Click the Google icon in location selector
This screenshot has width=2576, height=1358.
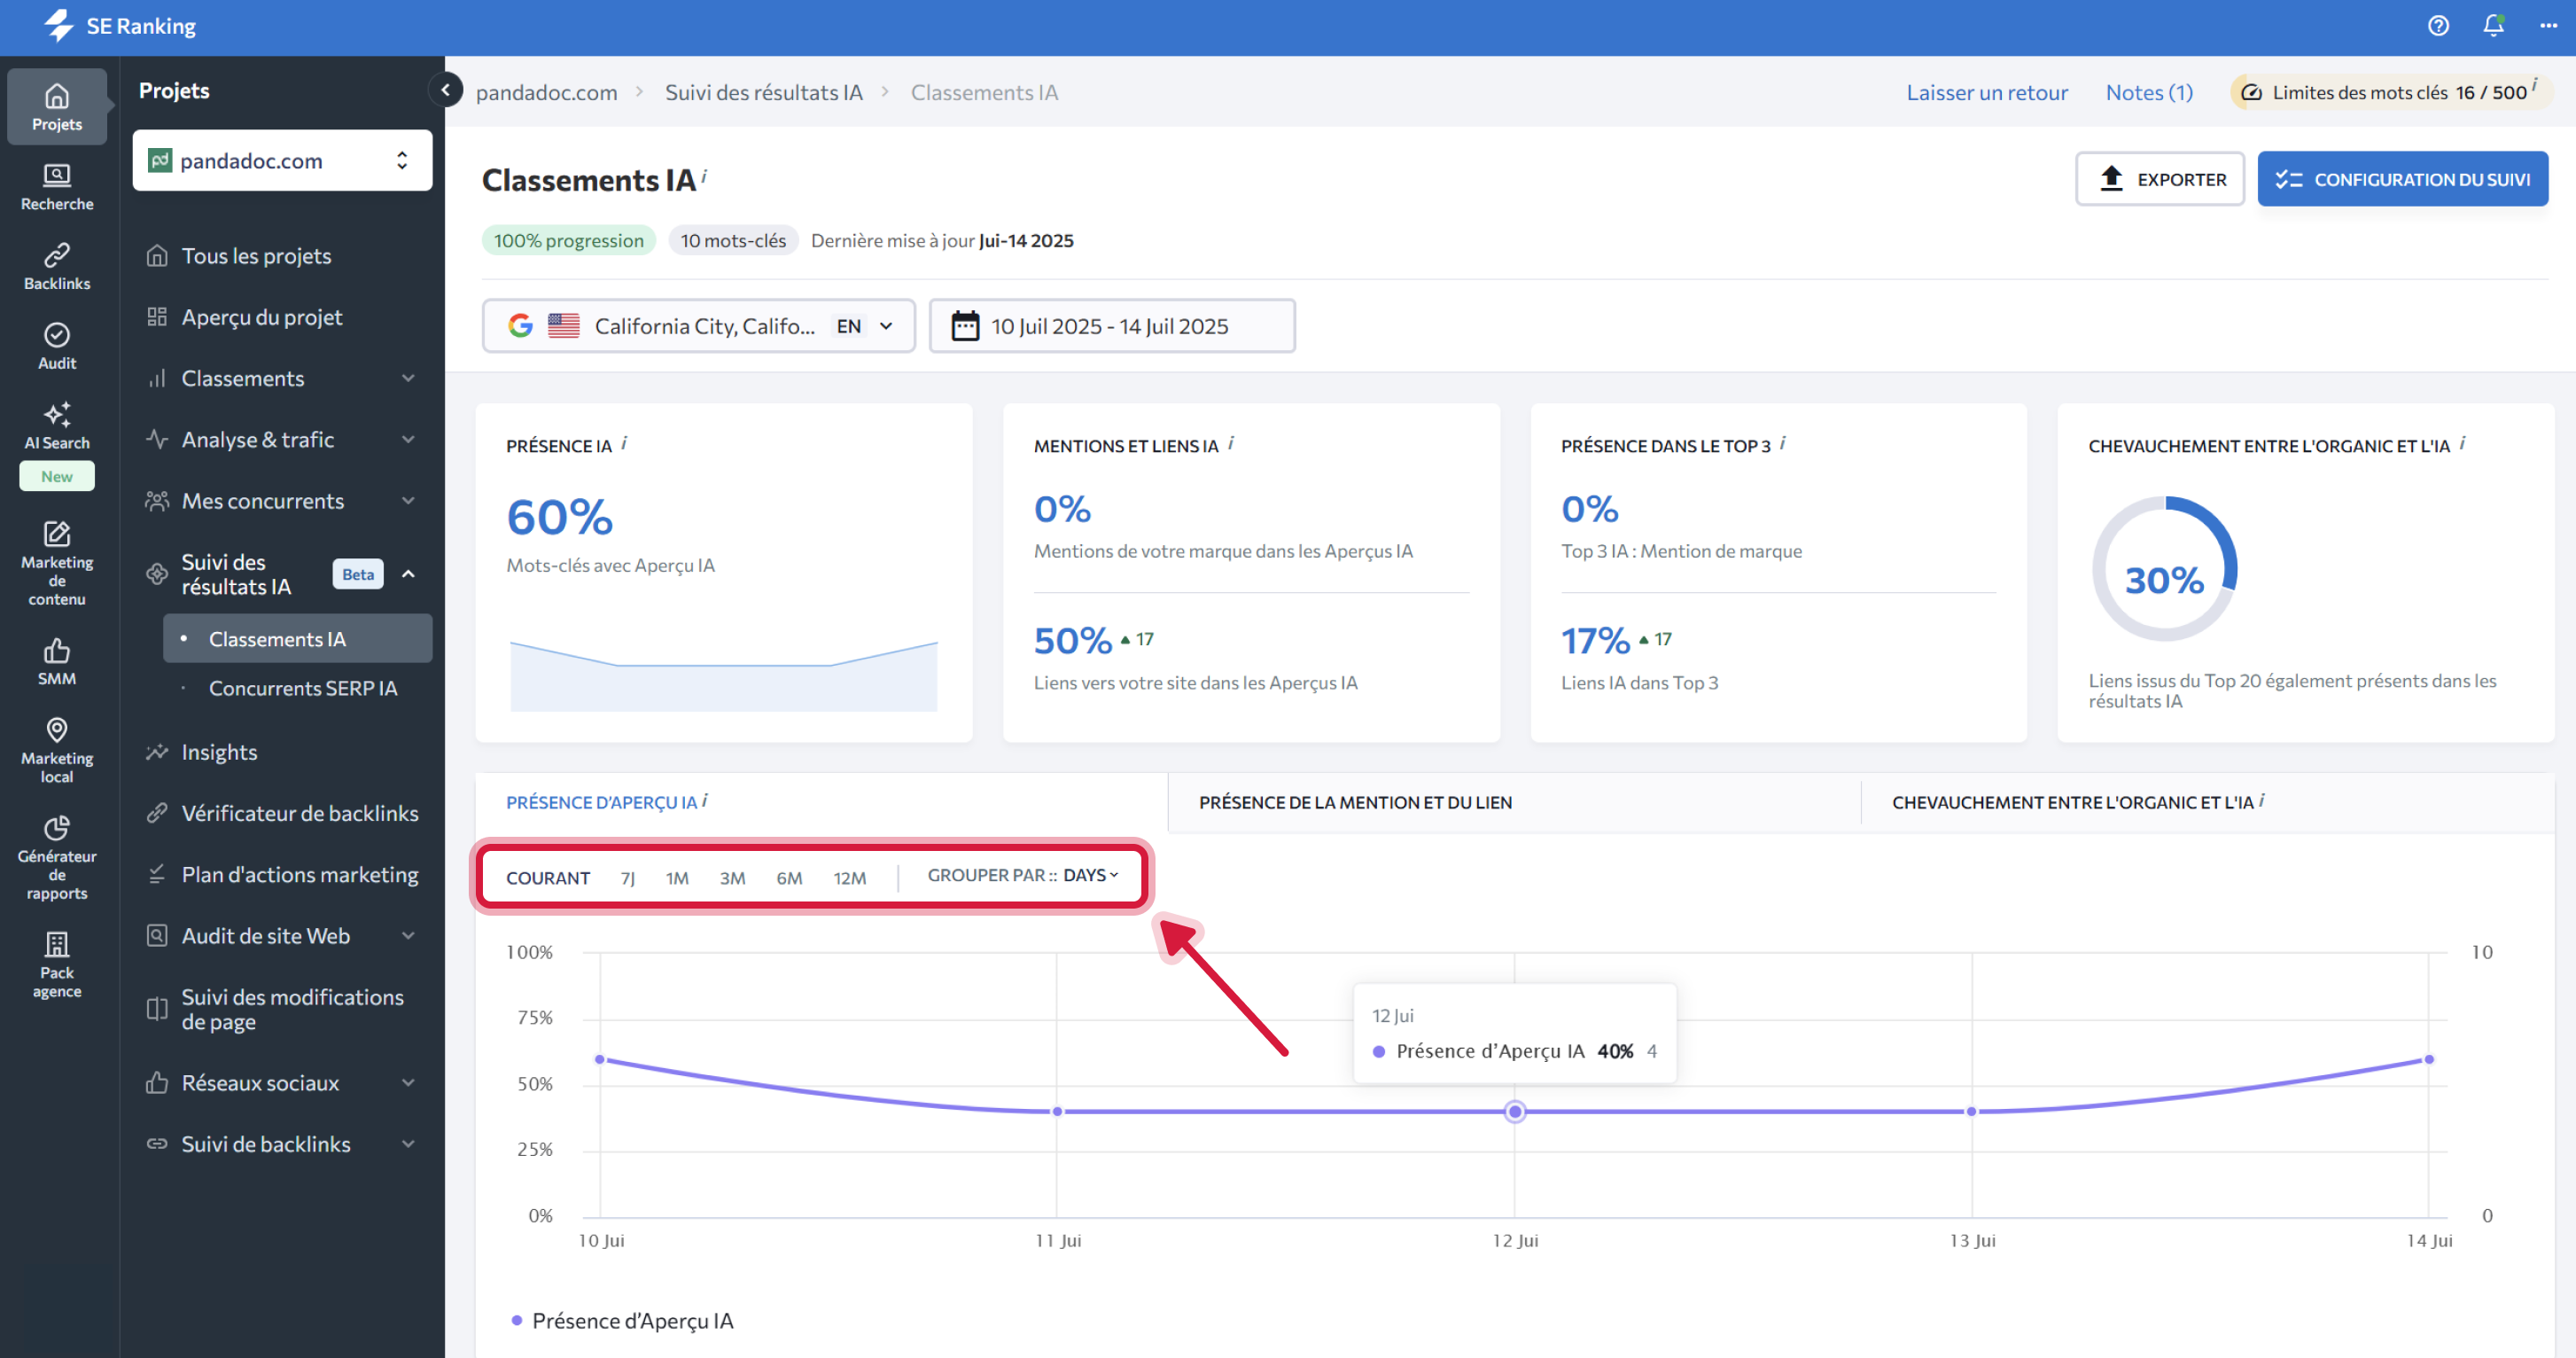[520, 326]
